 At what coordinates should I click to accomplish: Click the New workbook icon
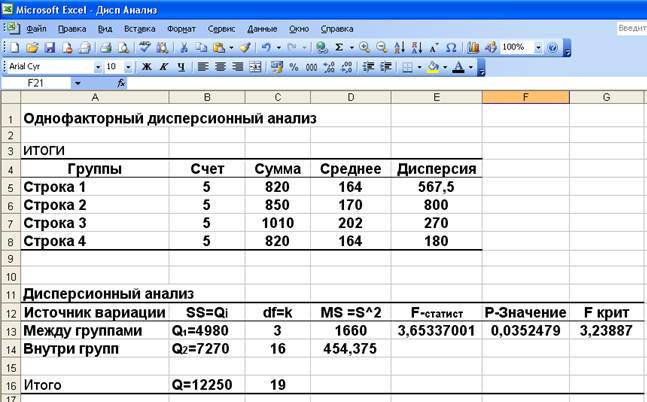coord(14,48)
